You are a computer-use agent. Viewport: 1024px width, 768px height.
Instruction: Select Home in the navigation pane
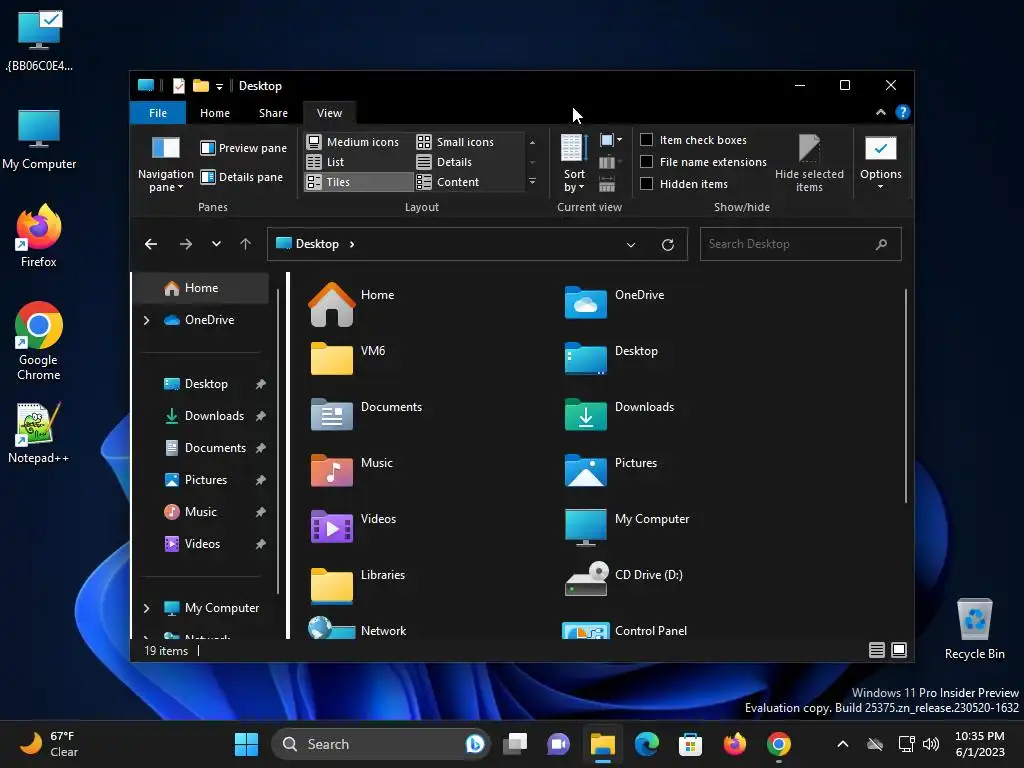pos(201,288)
